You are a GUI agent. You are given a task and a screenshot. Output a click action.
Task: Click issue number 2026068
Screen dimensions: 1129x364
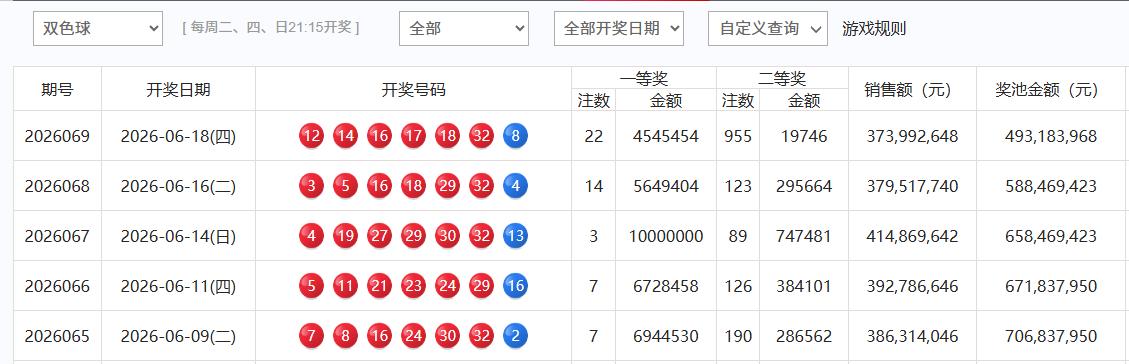58,186
